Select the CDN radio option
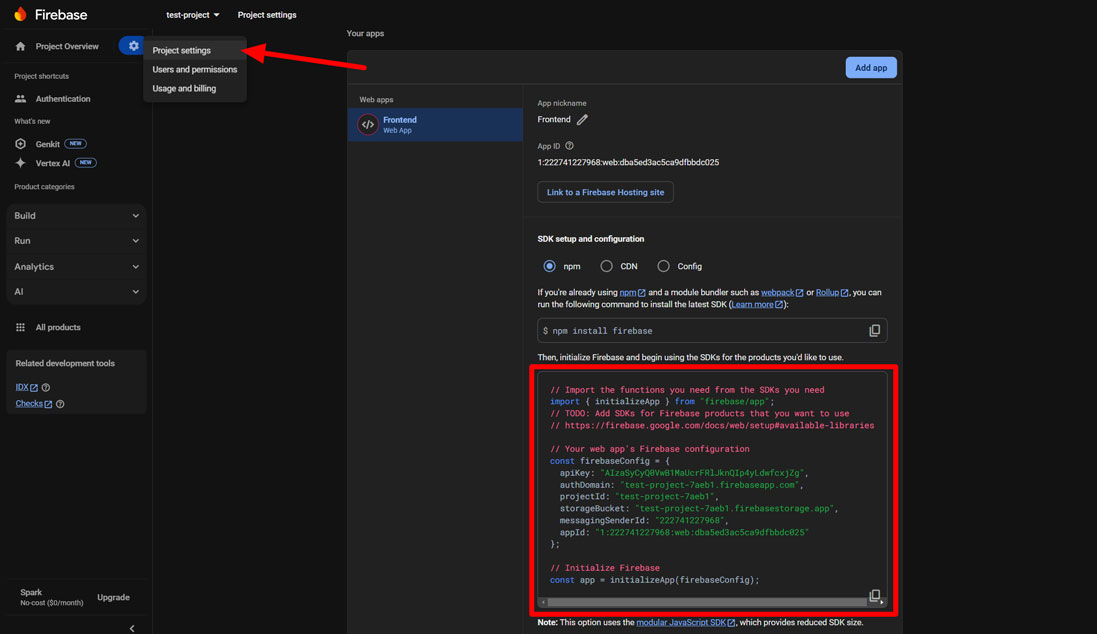This screenshot has height=634, width=1097. point(606,266)
